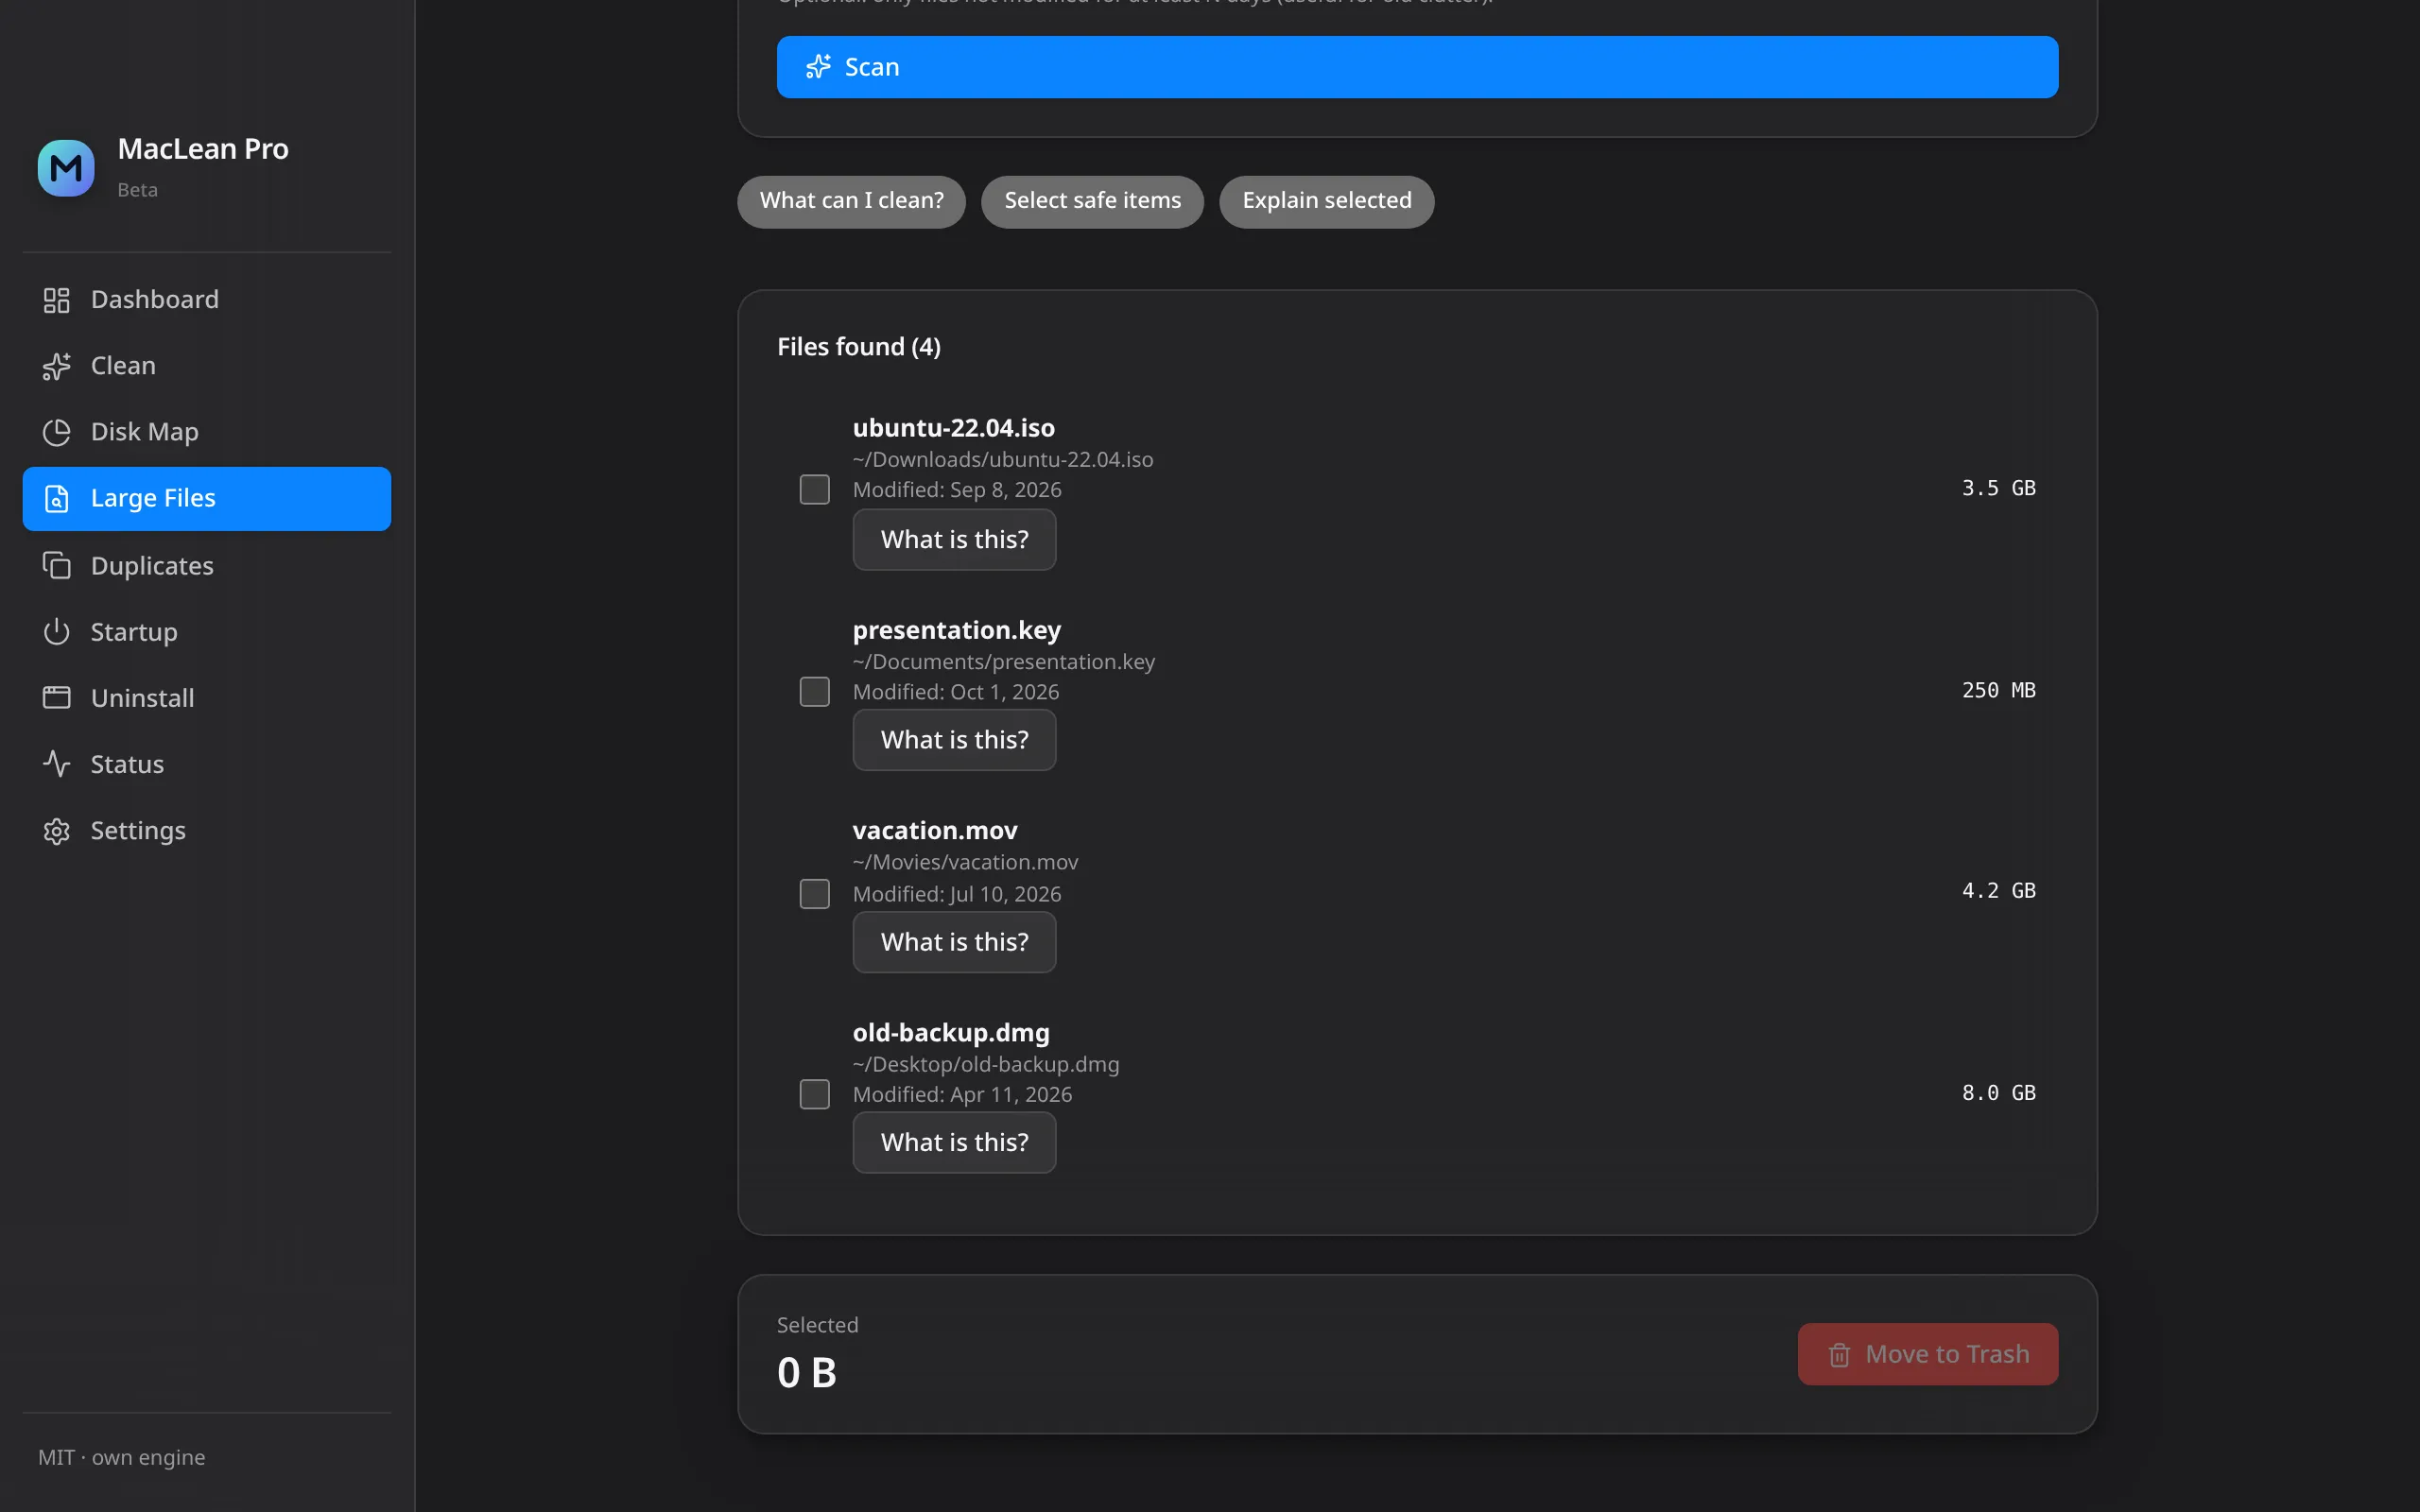Viewport: 2420px width, 1512px height.
Task: Click the 4.2 GB size value
Action: [1998, 890]
